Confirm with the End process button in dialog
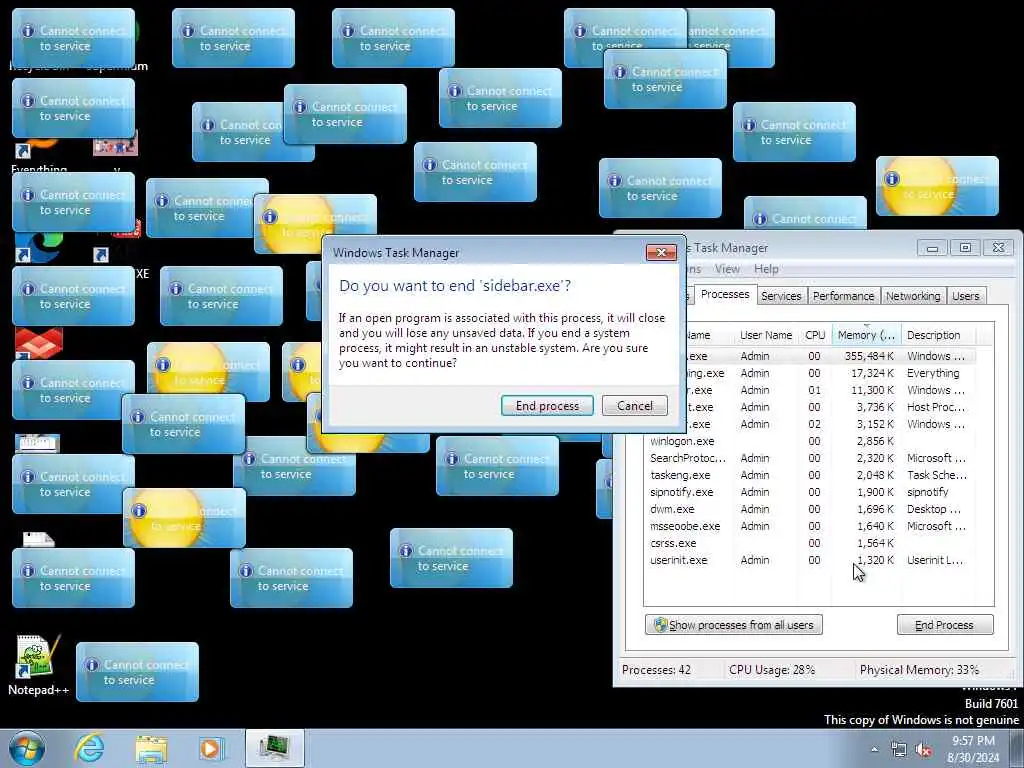 [x=547, y=406]
